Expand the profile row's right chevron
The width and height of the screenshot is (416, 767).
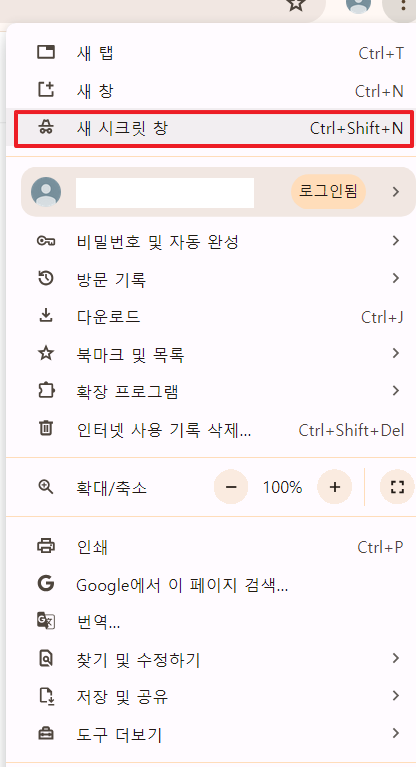[396, 192]
